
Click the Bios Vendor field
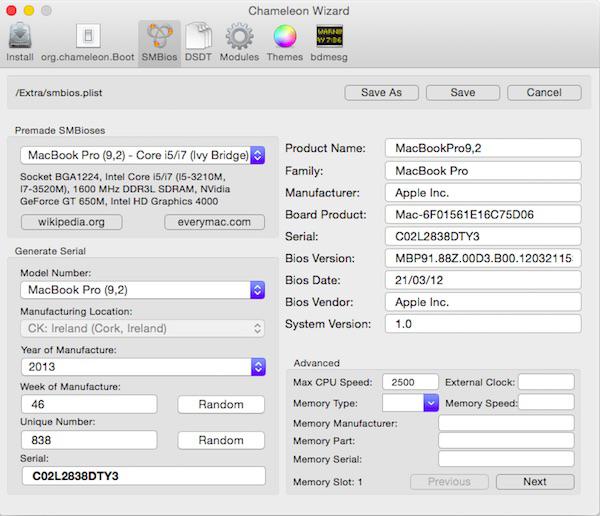coord(483,302)
